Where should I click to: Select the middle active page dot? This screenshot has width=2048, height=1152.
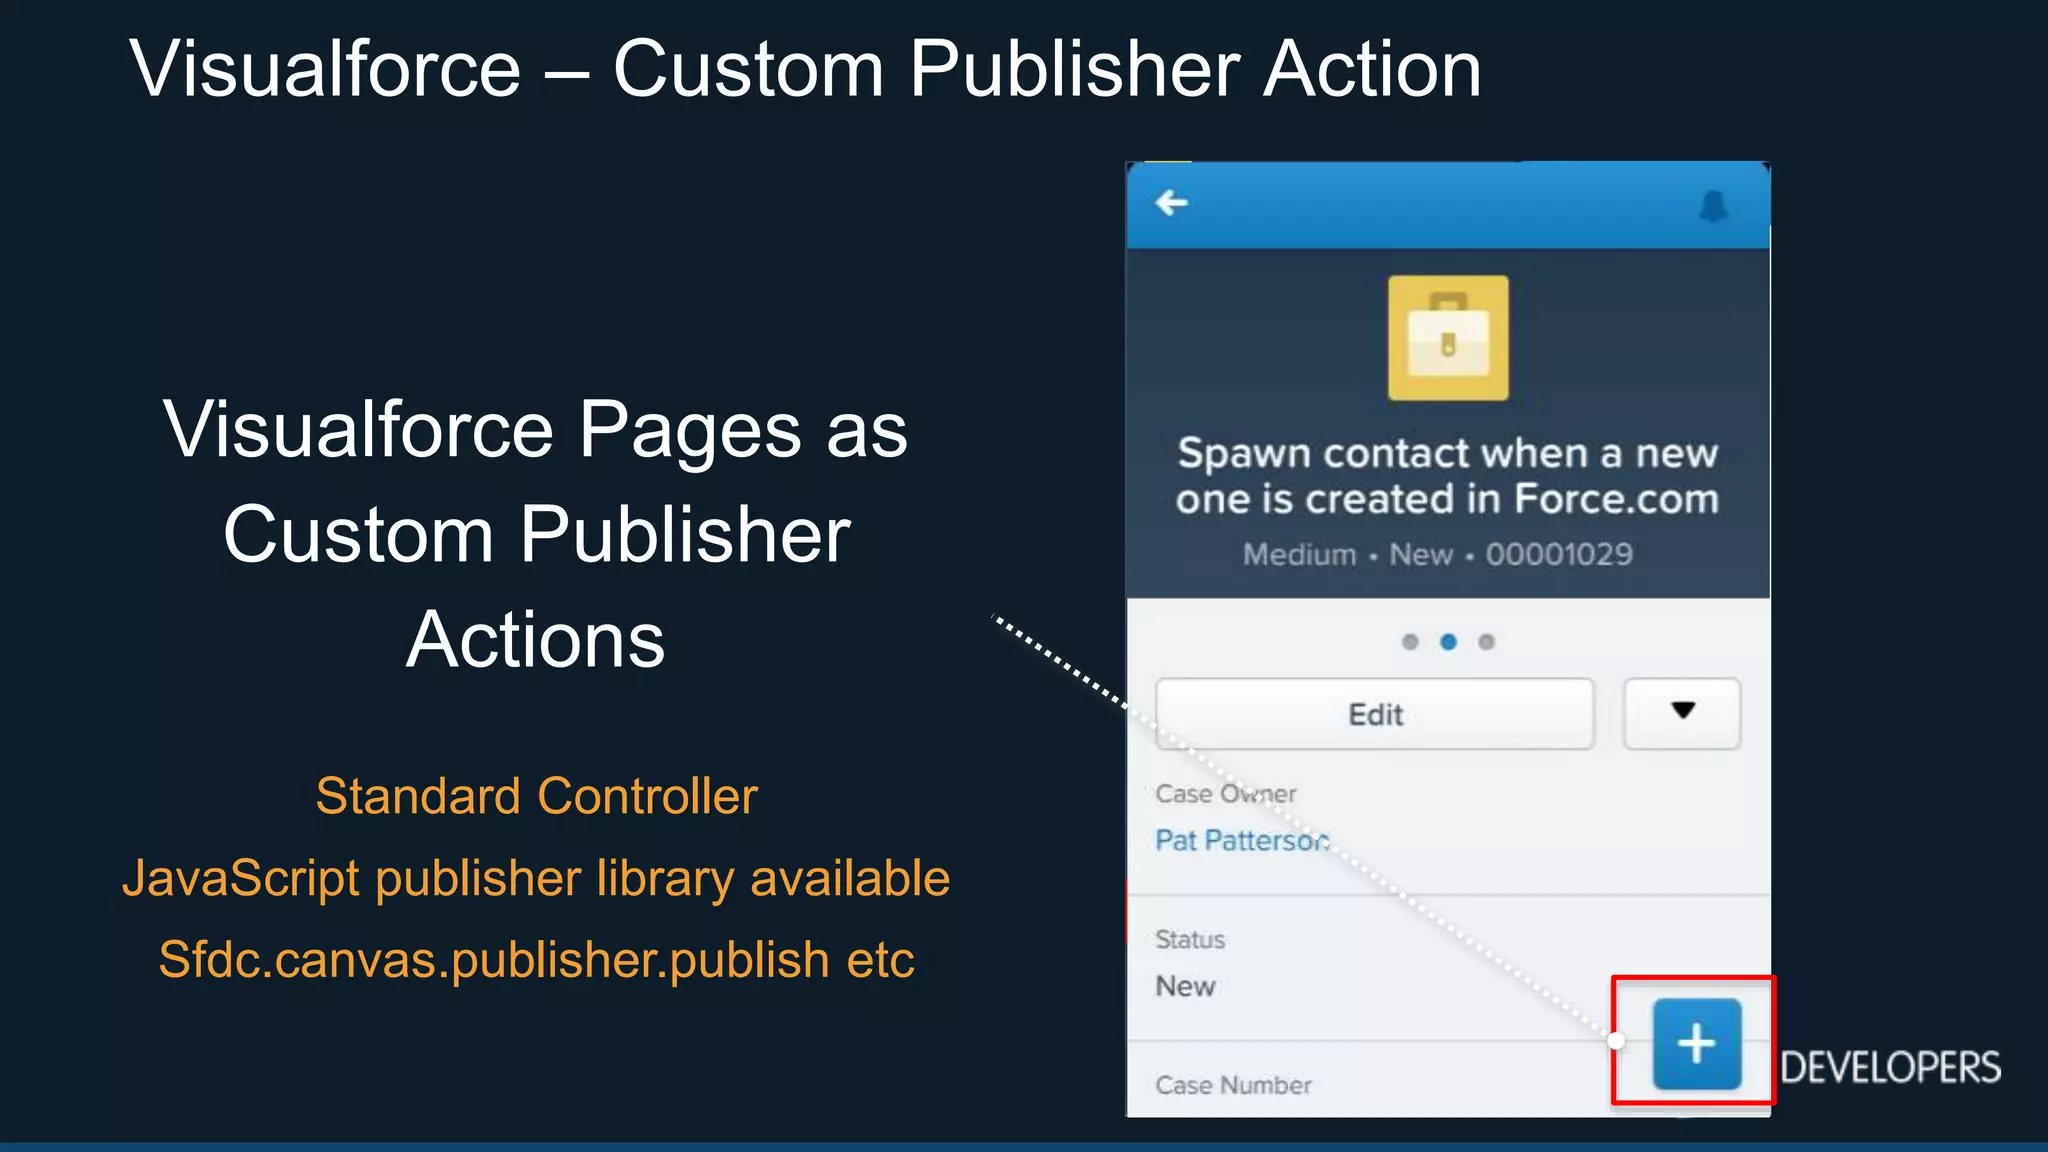pyautogui.click(x=1448, y=642)
